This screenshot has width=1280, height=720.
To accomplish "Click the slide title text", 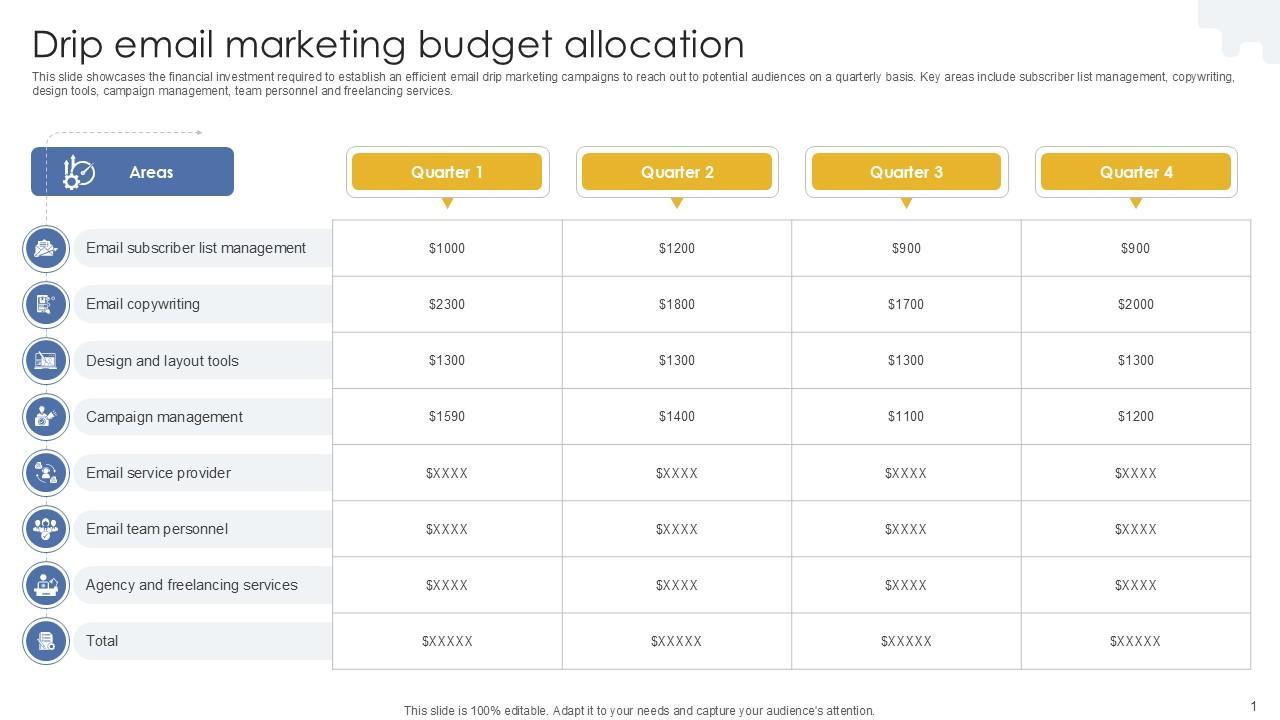I will pyautogui.click(x=388, y=45).
